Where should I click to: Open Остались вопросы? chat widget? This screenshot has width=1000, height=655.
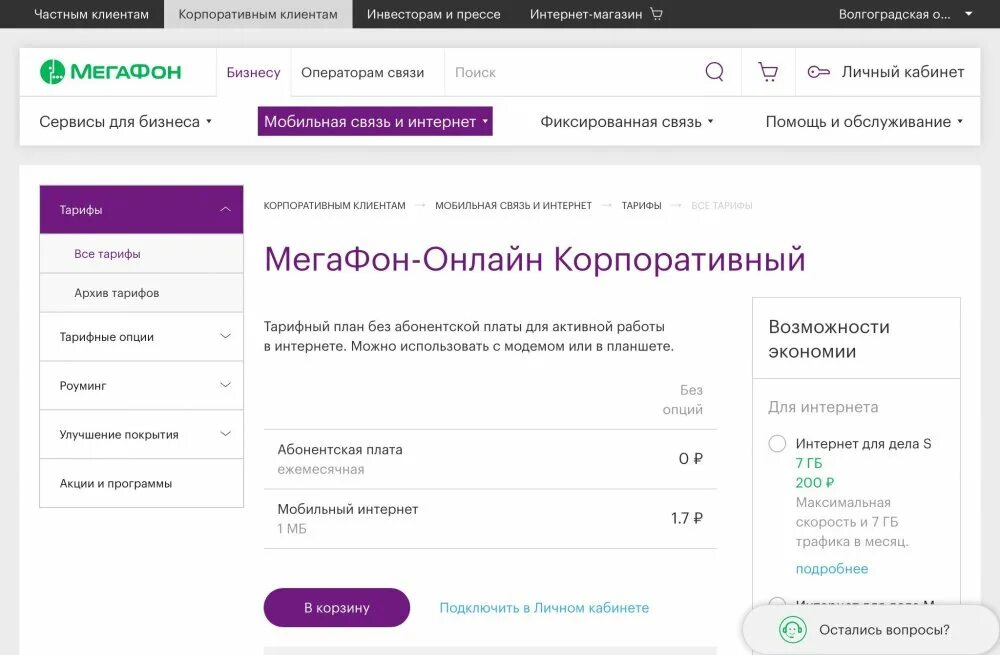click(871, 630)
